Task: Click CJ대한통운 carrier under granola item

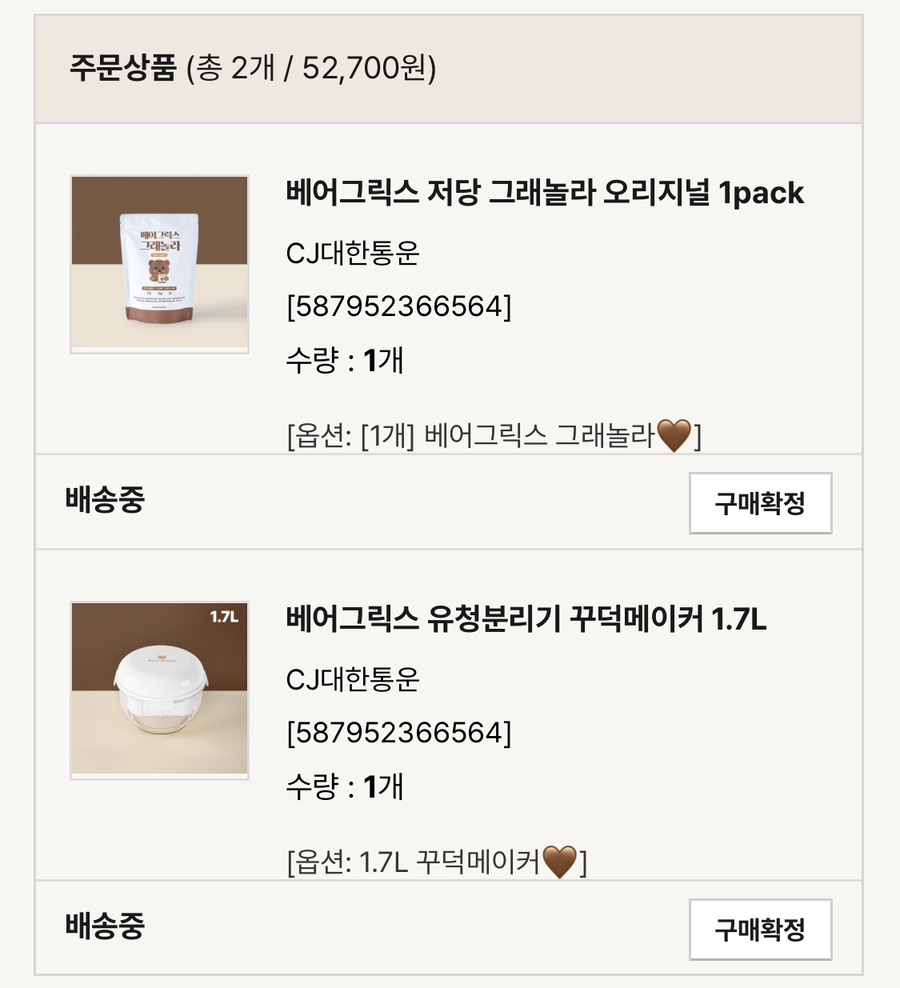Action: [352, 253]
